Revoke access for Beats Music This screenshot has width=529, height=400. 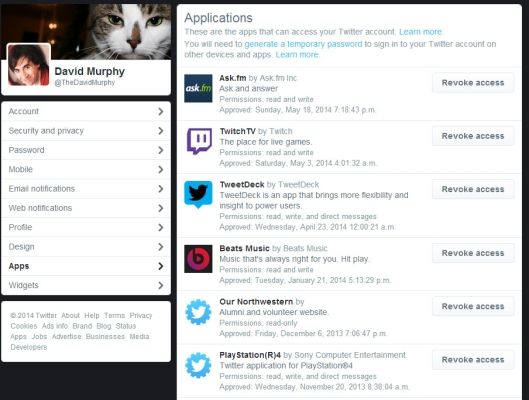473,253
